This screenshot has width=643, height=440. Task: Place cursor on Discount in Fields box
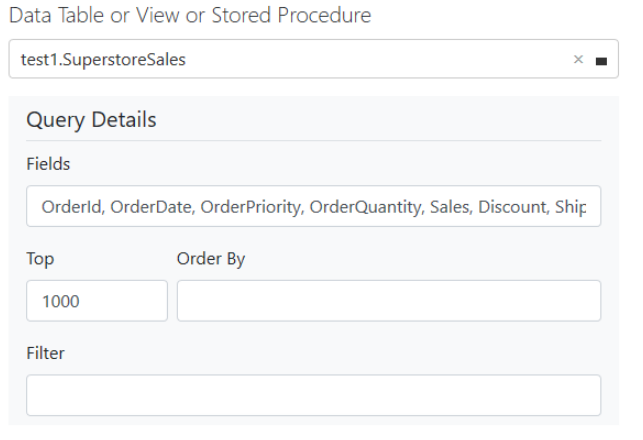(x=513, y=207)
